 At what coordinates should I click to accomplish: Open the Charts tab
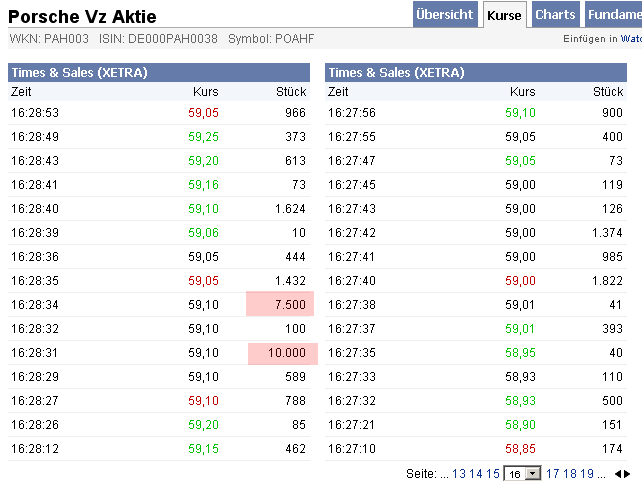click(x=555, y=15)
